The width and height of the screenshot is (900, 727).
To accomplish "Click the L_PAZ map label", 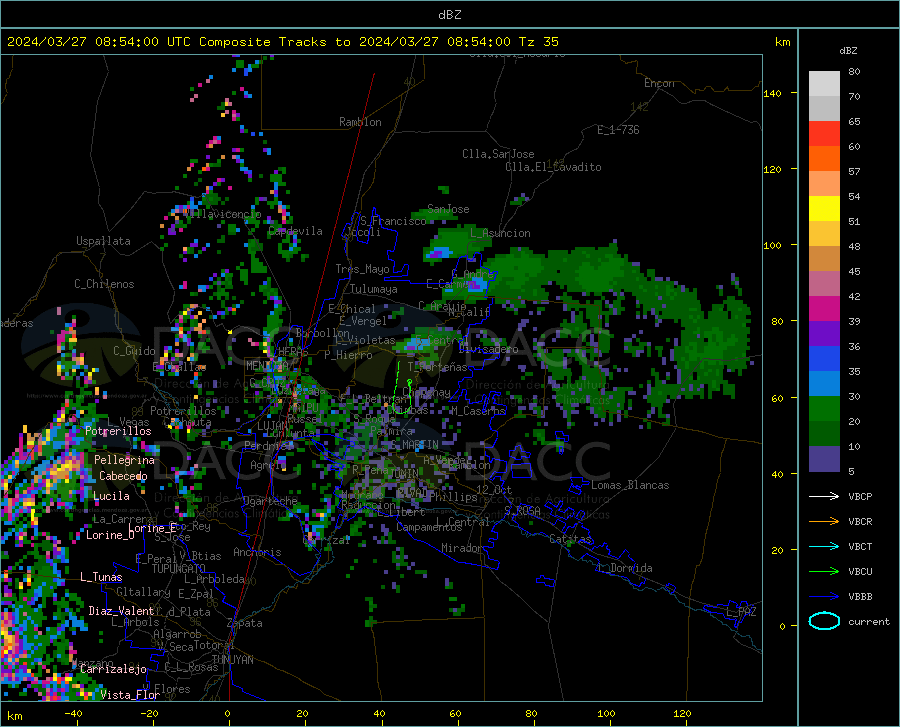I will pos(741,612).
